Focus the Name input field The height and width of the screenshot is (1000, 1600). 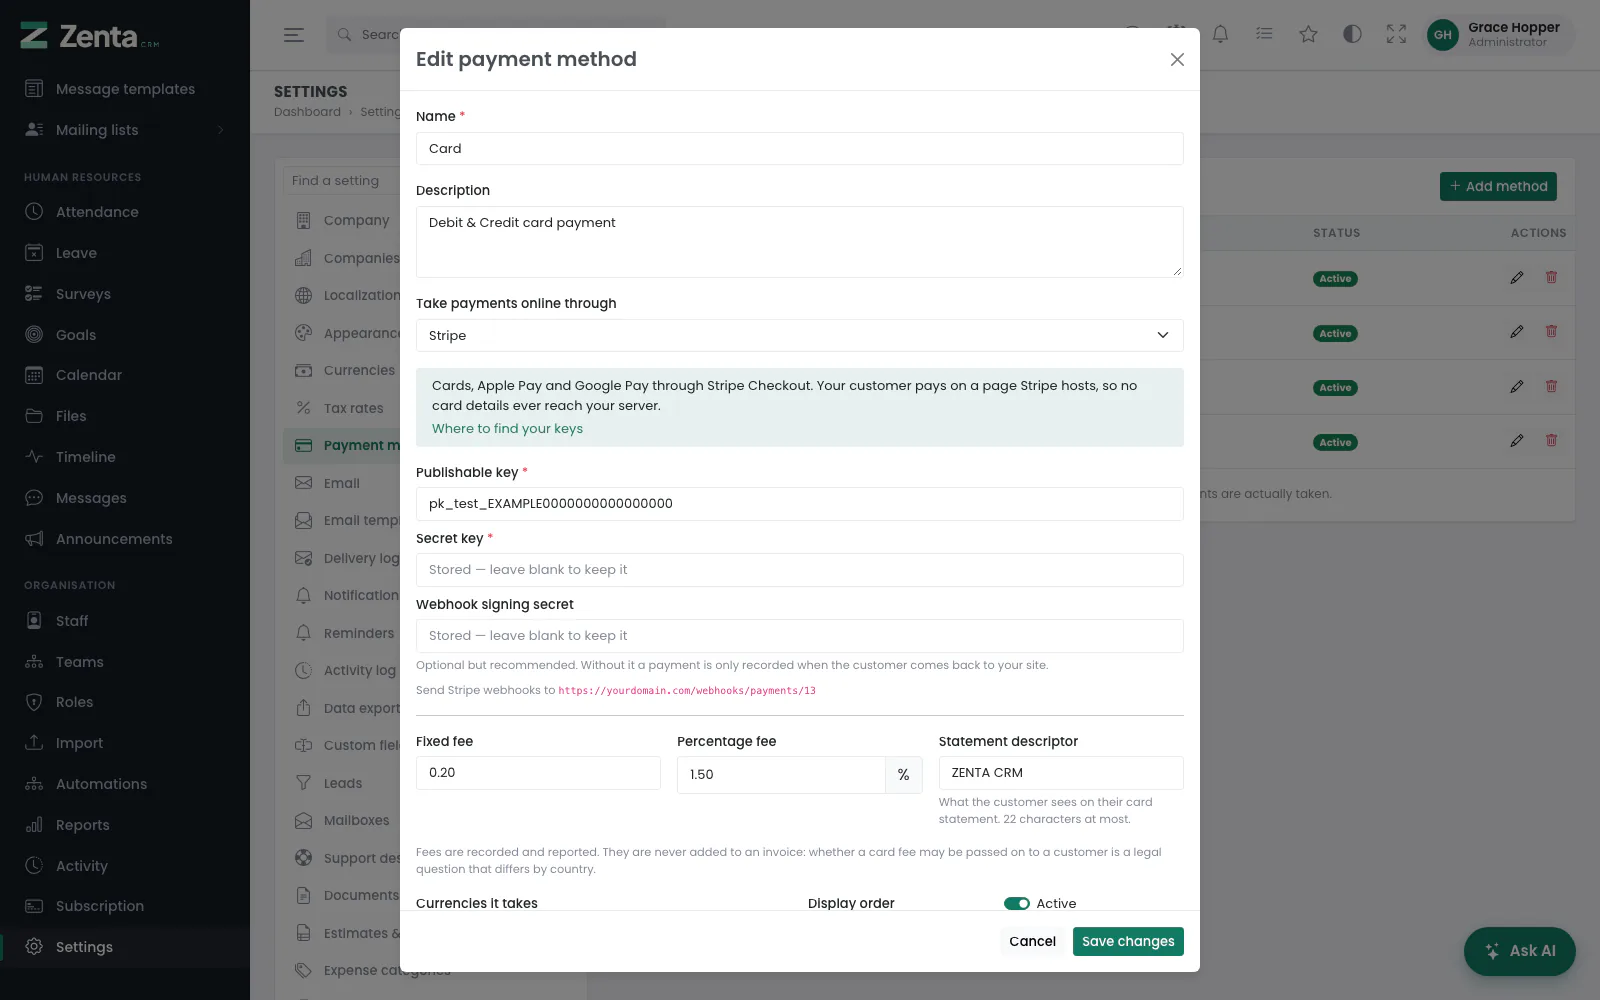(x=800, y=148)
